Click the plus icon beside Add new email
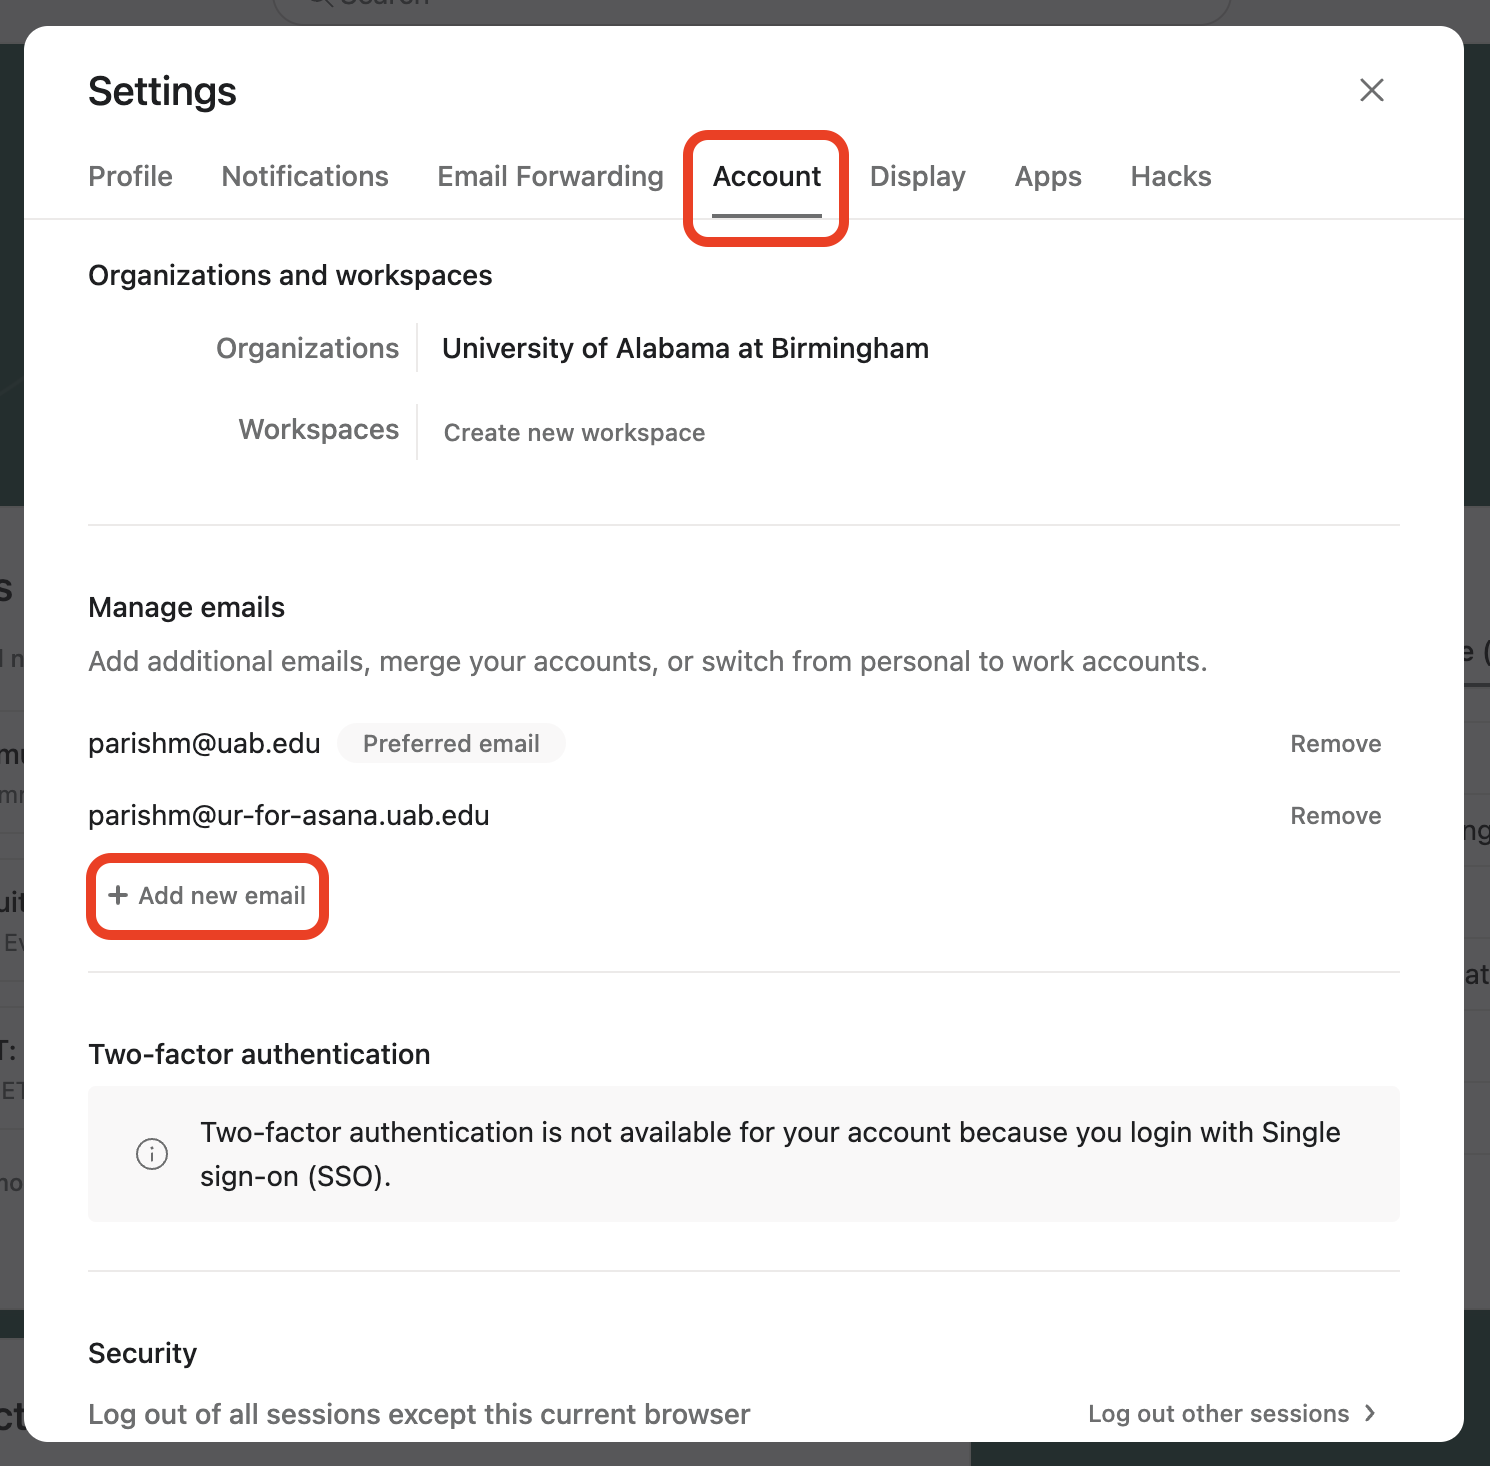This screenshot has width=1490, height=1466. [x=118, y=895]
